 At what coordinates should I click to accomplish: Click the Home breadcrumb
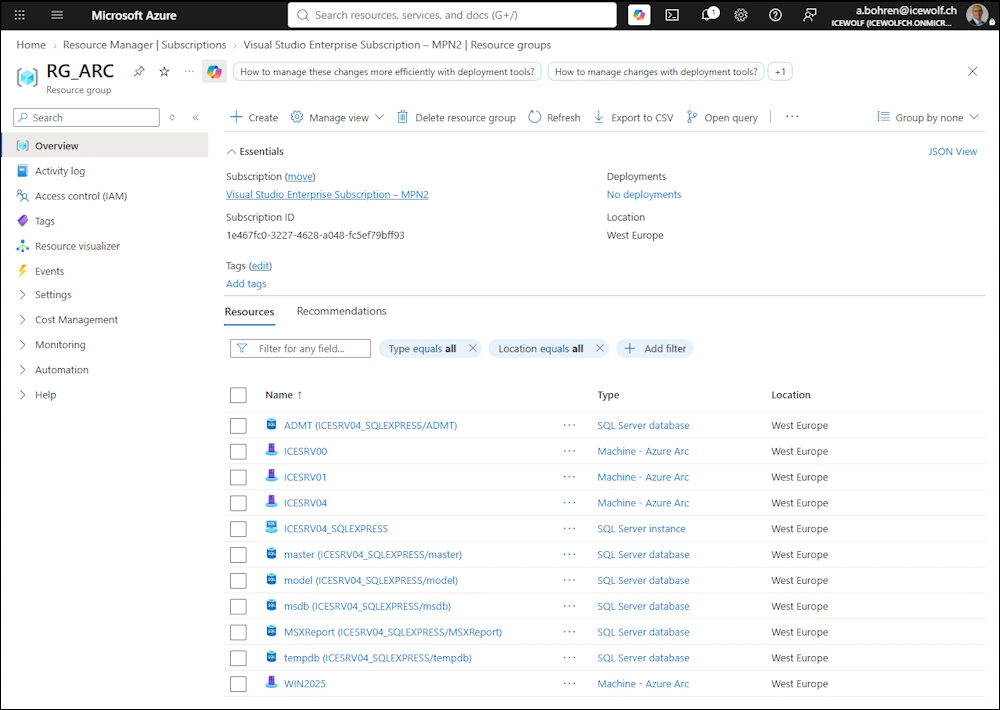(31, 45)
